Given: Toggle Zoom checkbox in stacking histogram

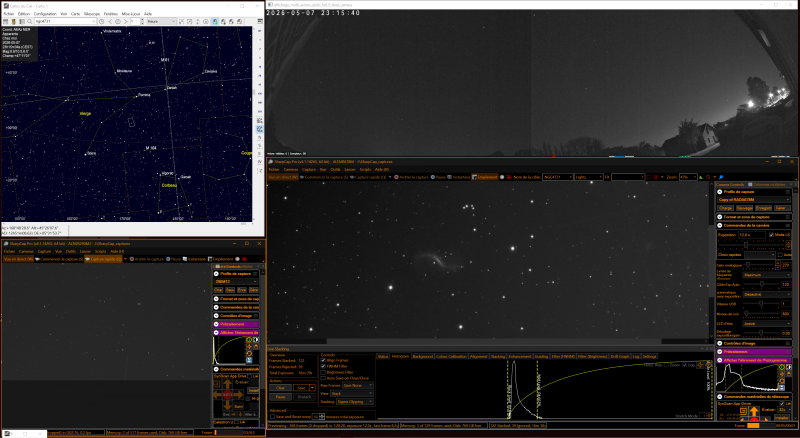Looking at the screenshot, I should coord(666,365).
